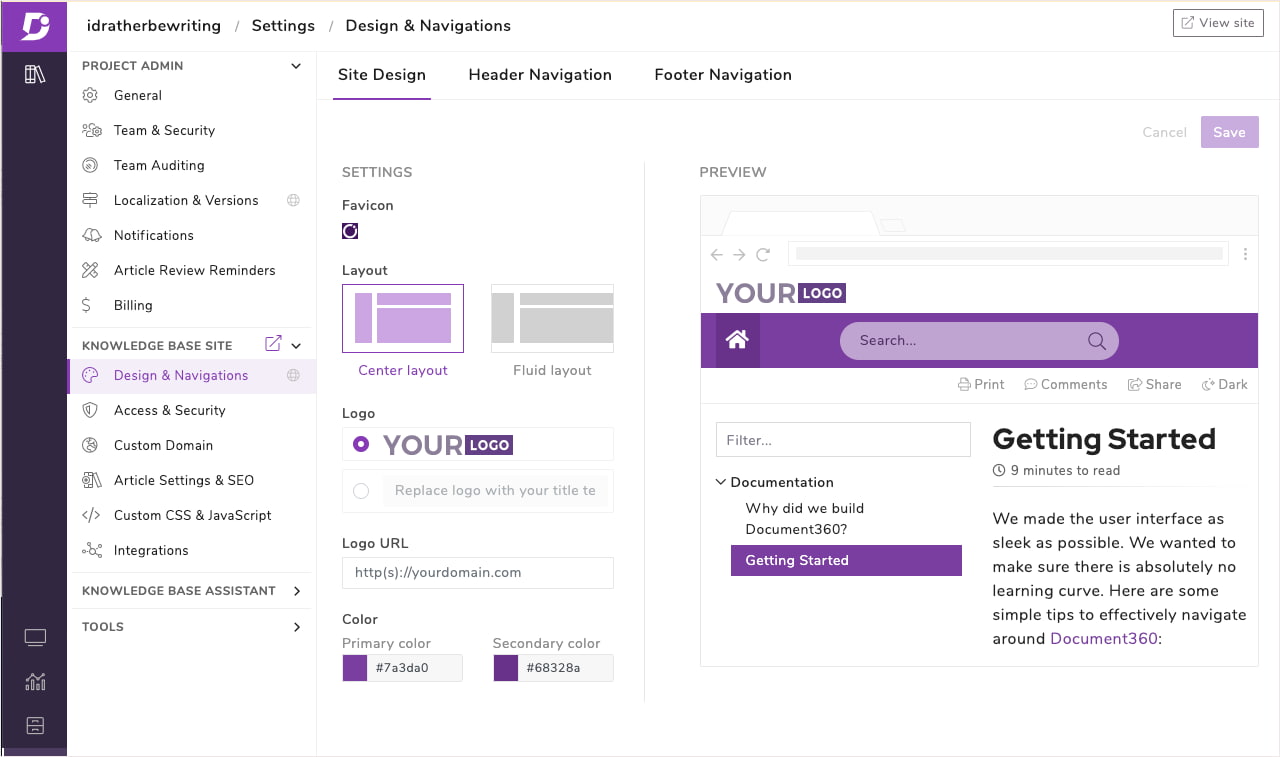Open the preview browser kebab menu
Screen dimensions: 1280x757
[1245, 255]
